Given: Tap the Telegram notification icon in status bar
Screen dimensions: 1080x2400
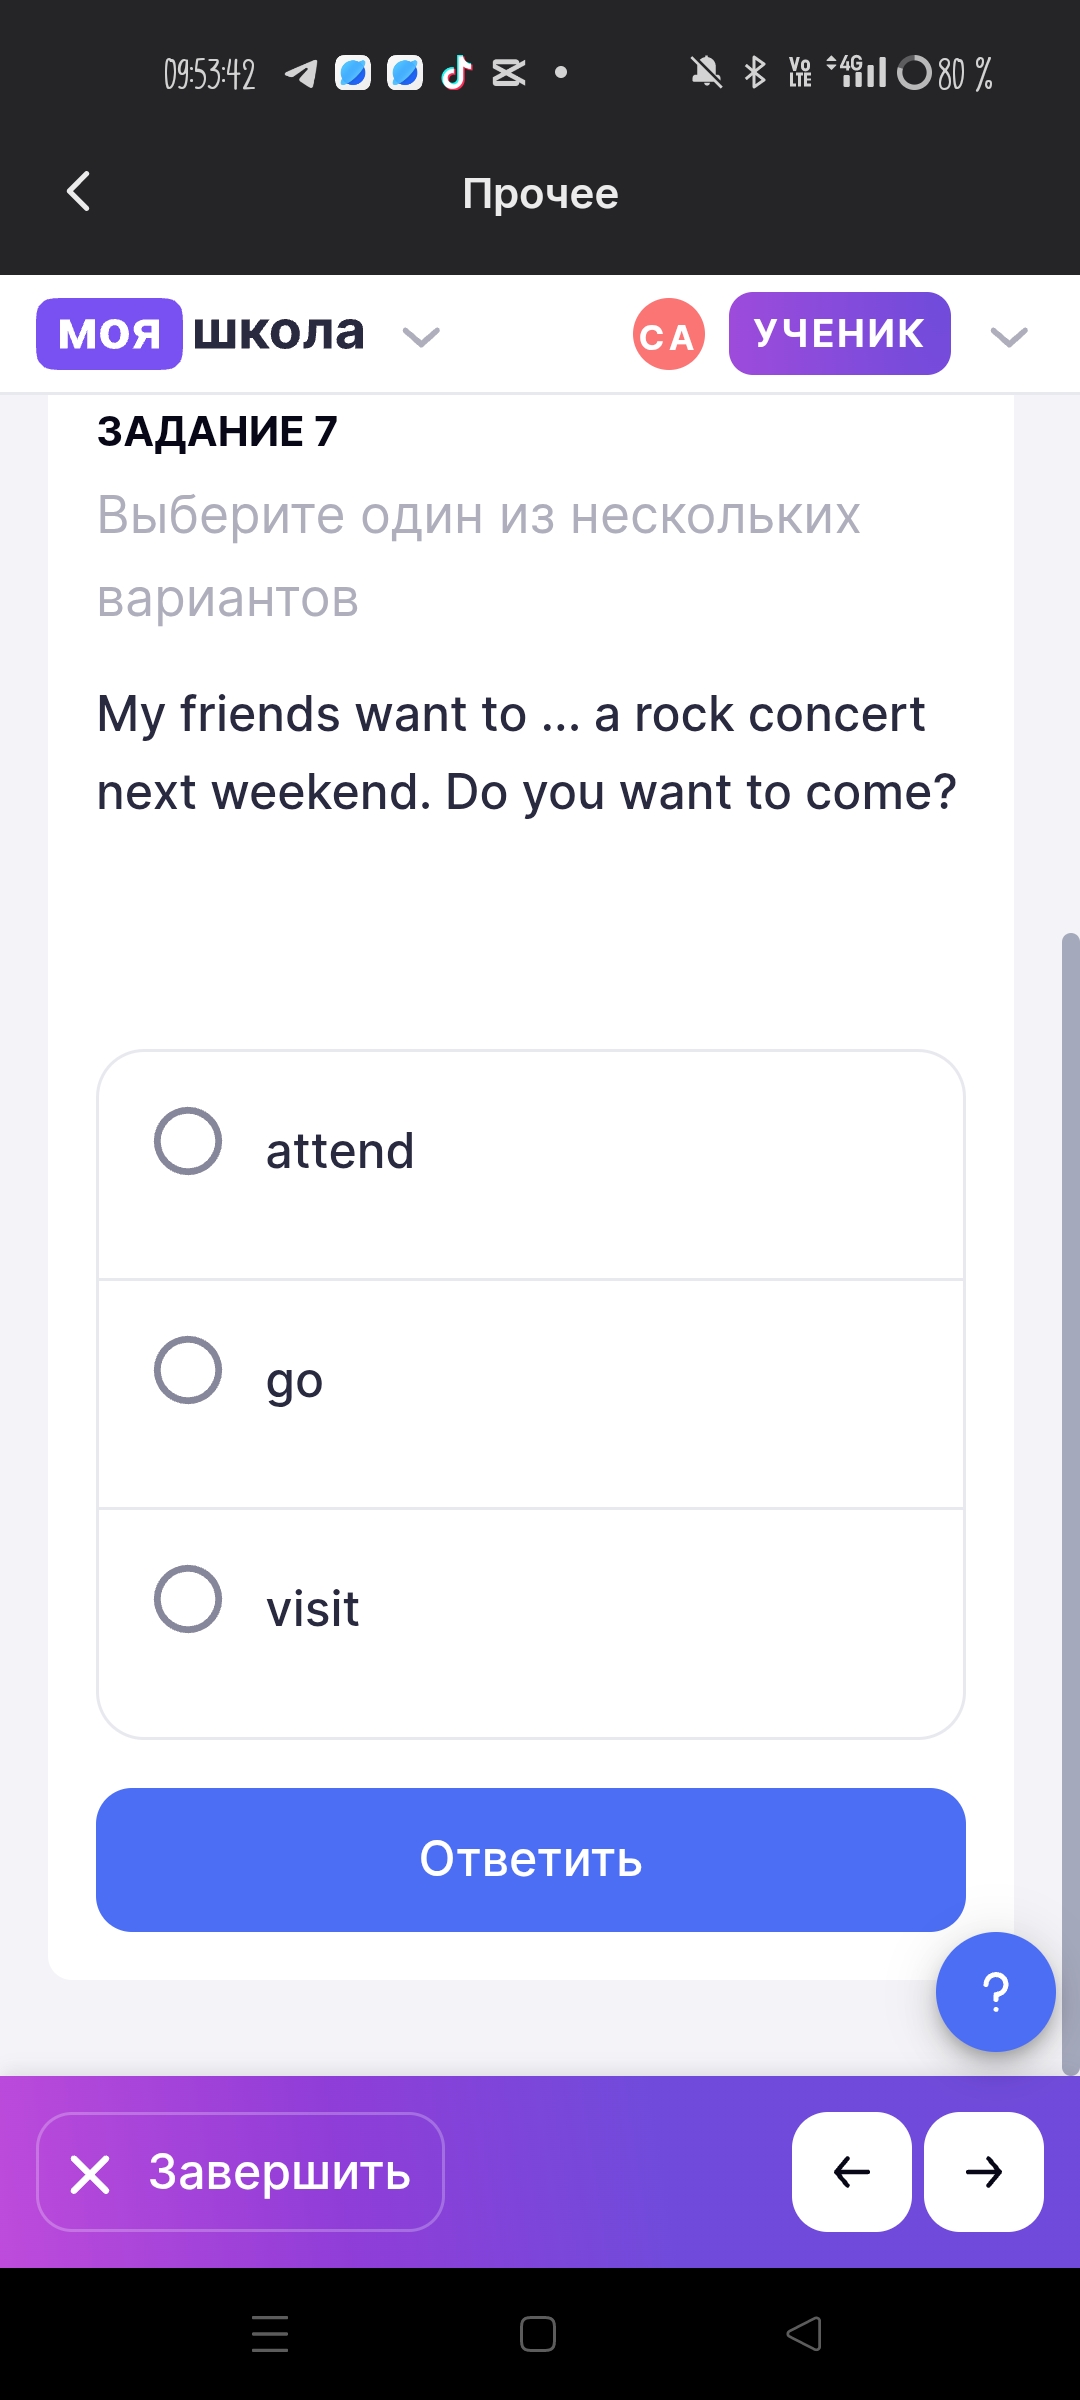Looking at the screenshot, I should (x=301, y=73).
